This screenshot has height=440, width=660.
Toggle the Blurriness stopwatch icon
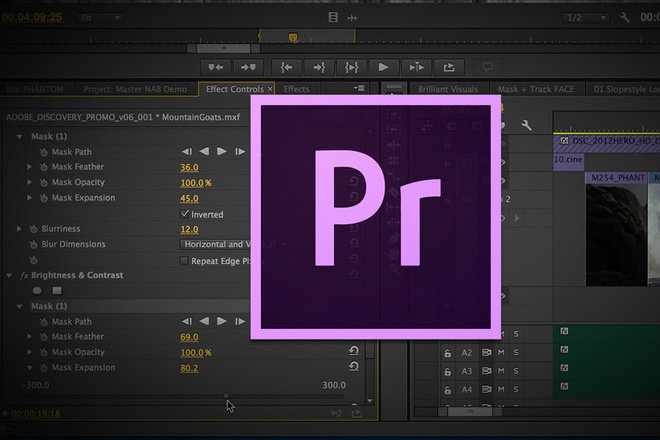click(34, 229)
